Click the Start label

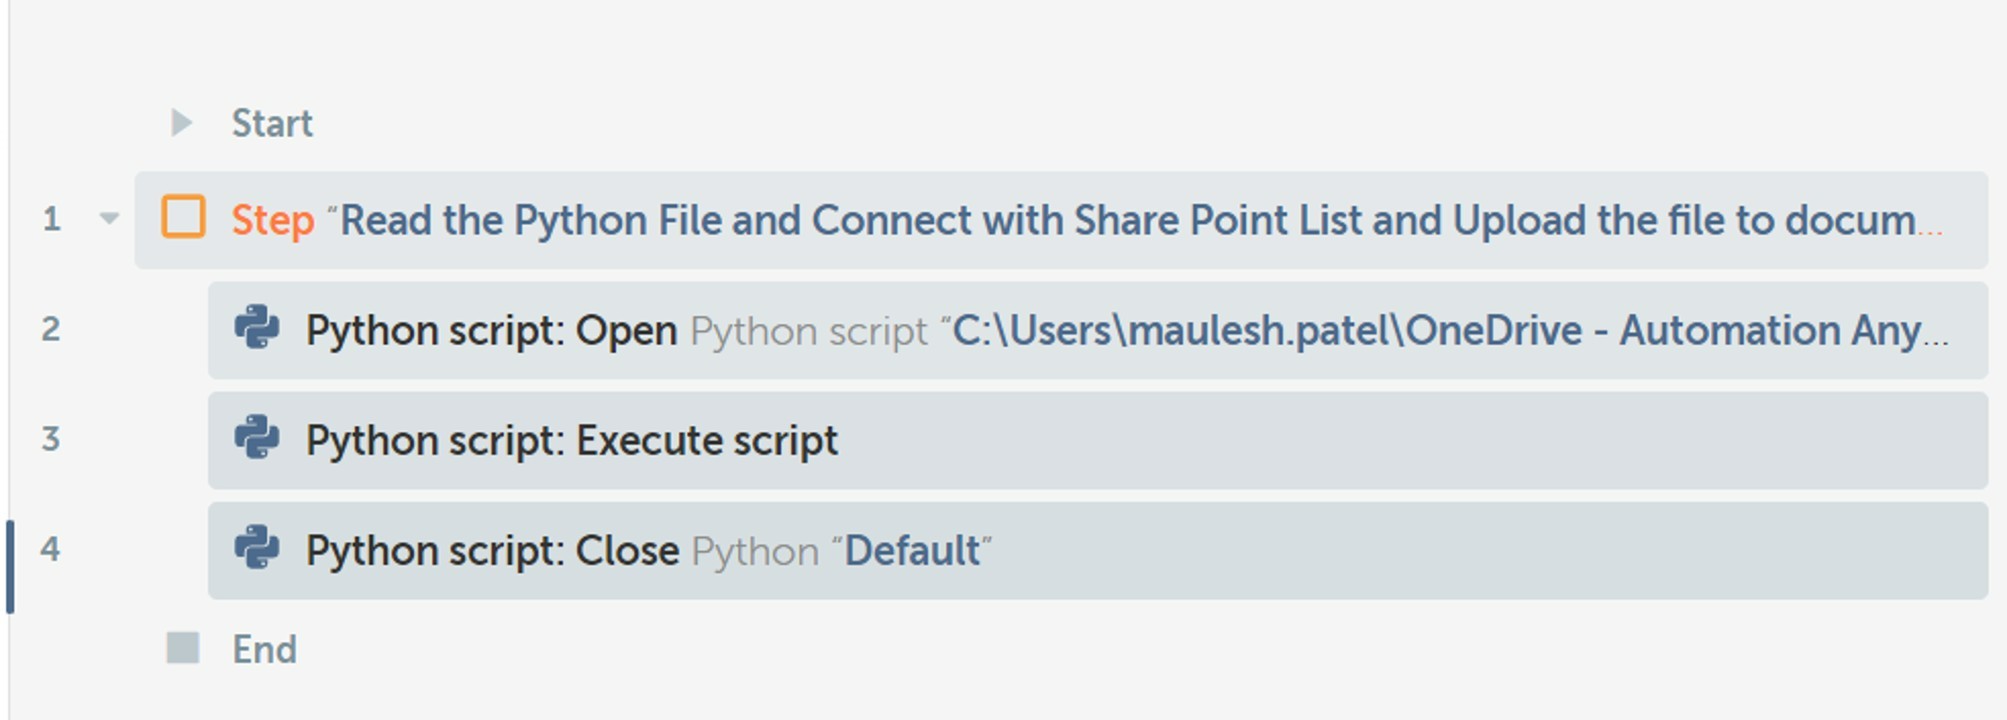point(272,124)
